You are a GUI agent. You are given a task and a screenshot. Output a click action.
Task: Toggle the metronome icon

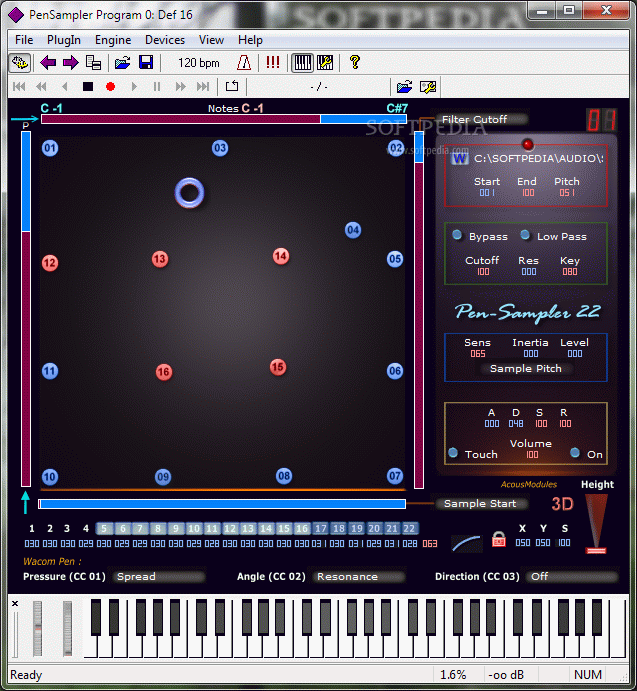click(x=244, y=63)
